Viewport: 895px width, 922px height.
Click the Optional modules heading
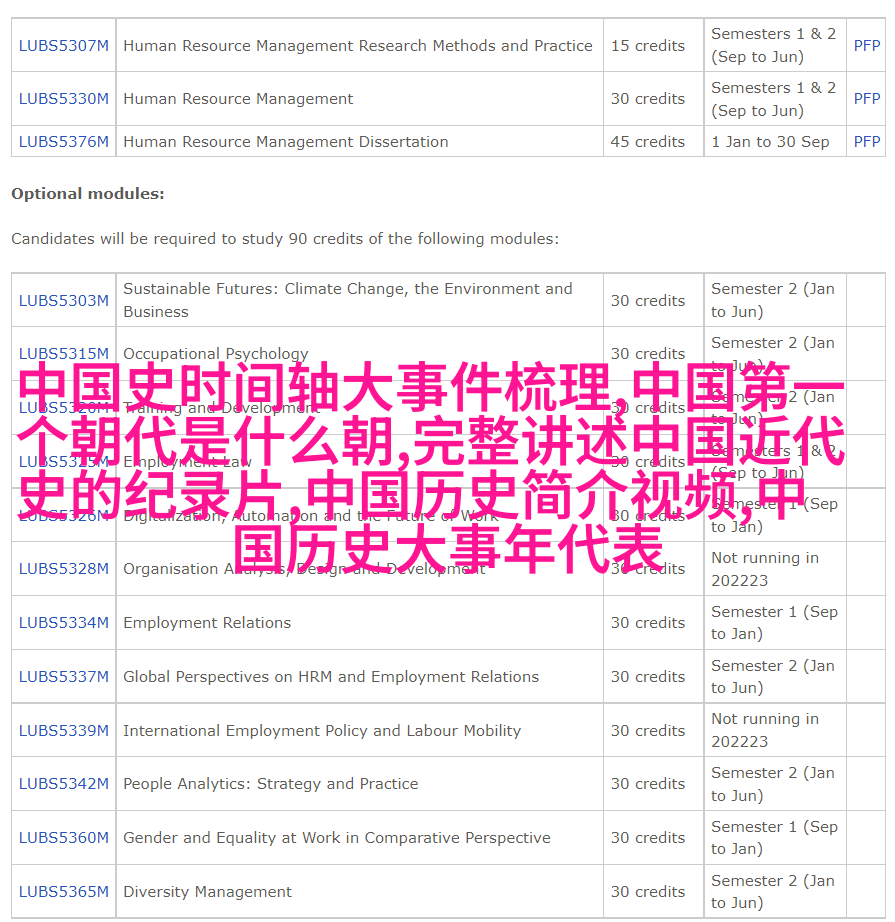[88, 194]
